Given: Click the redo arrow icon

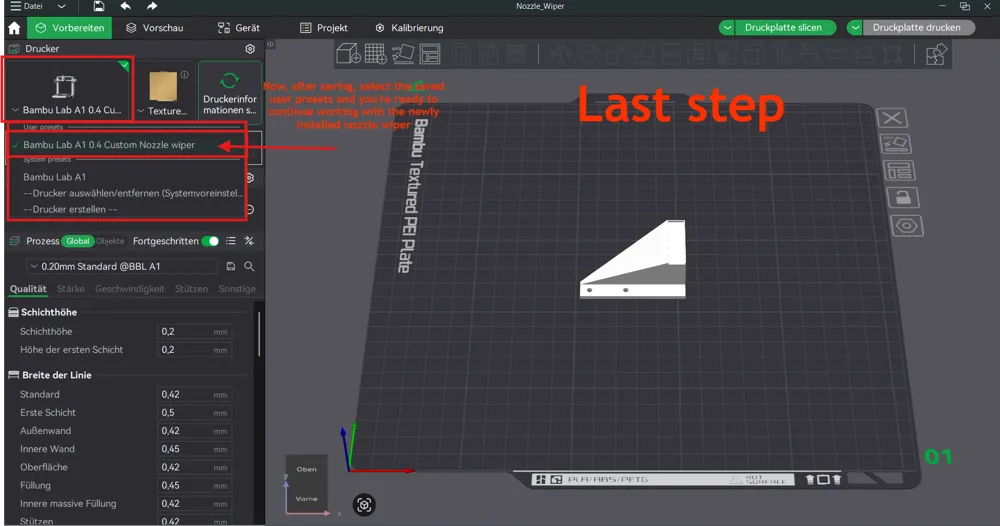Looking at the screenshot, I should (x=152, y=6).
